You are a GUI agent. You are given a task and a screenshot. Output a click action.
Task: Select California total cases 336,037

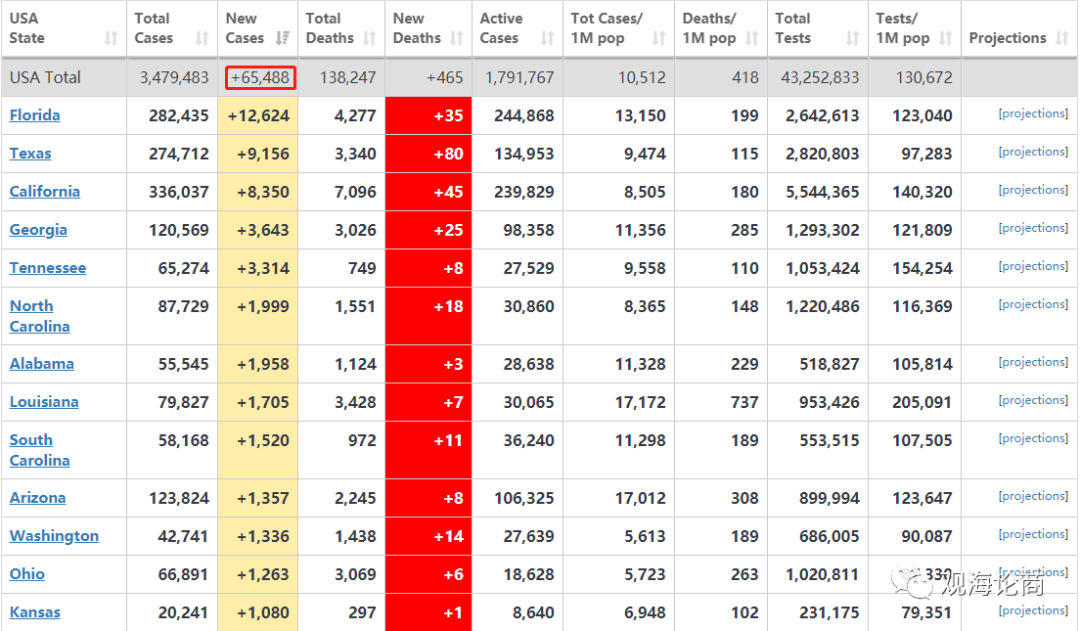click(x=179, y=192)
